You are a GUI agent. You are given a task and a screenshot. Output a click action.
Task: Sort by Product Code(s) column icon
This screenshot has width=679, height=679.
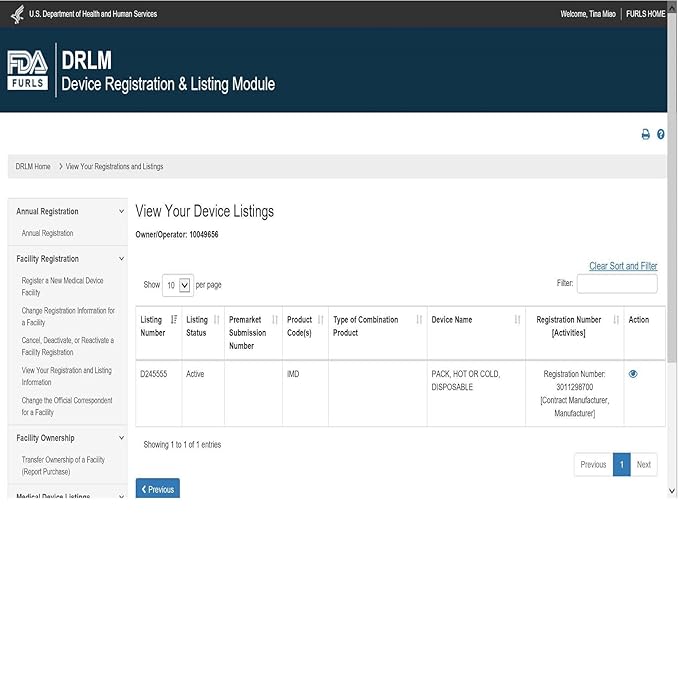pyautogui.click(x=320, y=320)
